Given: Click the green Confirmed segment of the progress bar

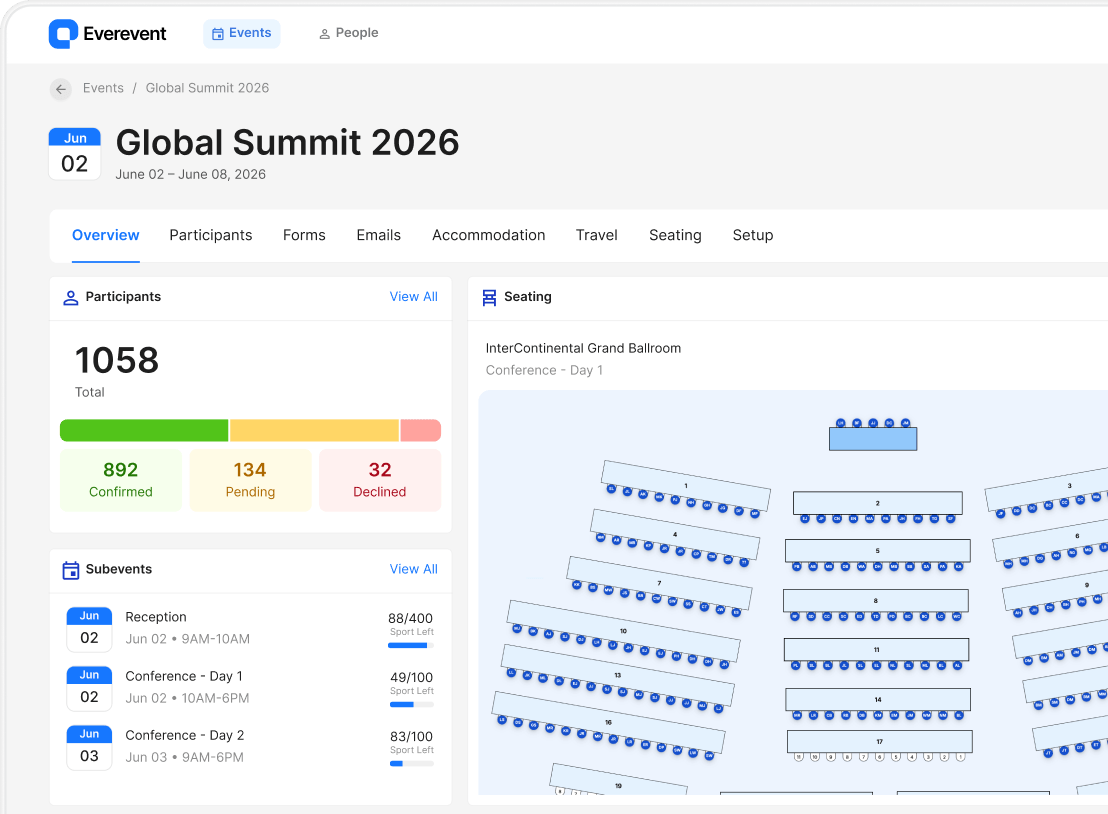Looking at the screenshot, I should click(x=143, y=430).
